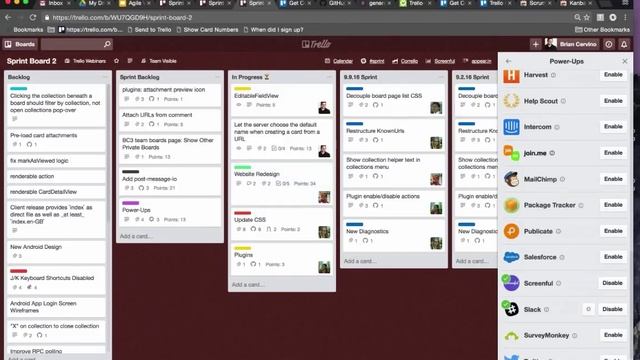Screen dimensions: 640x360
Task: Click the Trello logo in header
Action: [x=316, y=44]
